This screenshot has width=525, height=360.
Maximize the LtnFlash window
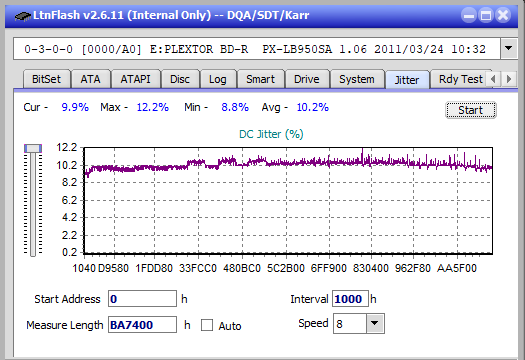click(486, 15)
